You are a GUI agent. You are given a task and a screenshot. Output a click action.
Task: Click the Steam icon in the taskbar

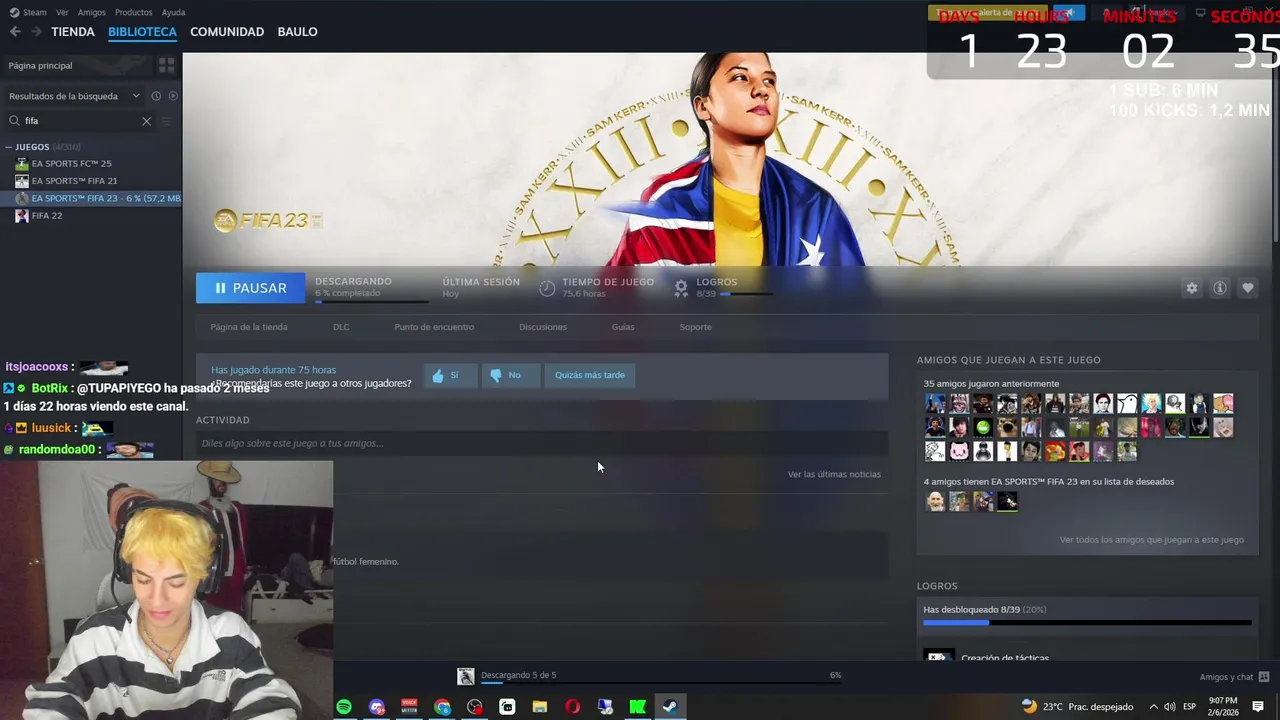670,707
